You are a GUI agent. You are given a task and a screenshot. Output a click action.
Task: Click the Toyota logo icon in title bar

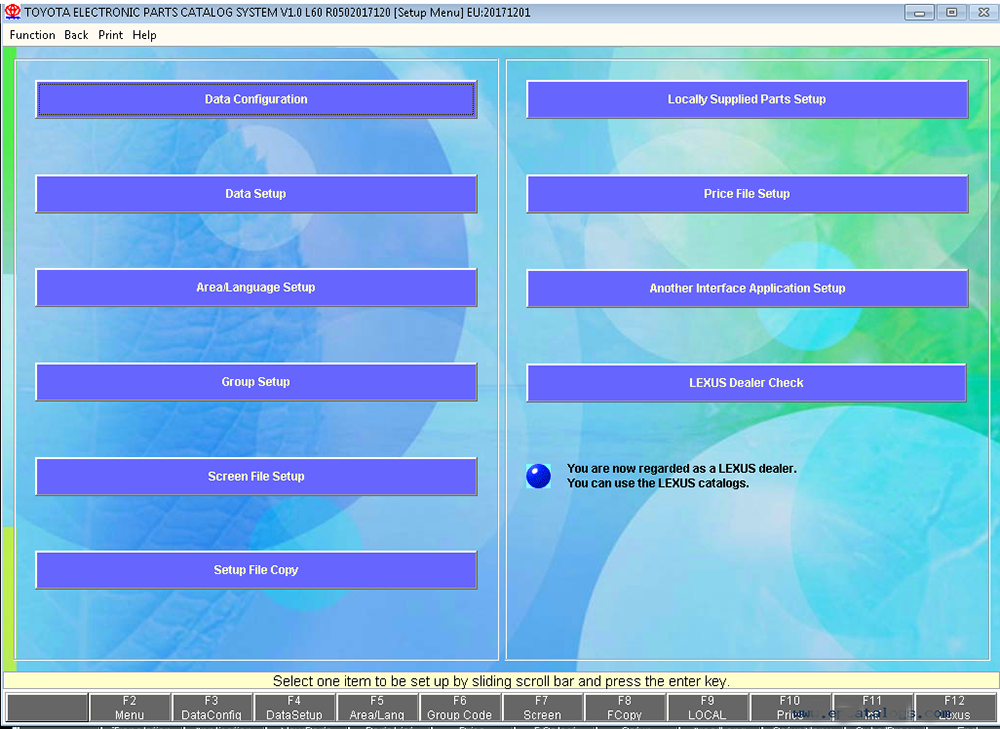click(x=12, y=12)
